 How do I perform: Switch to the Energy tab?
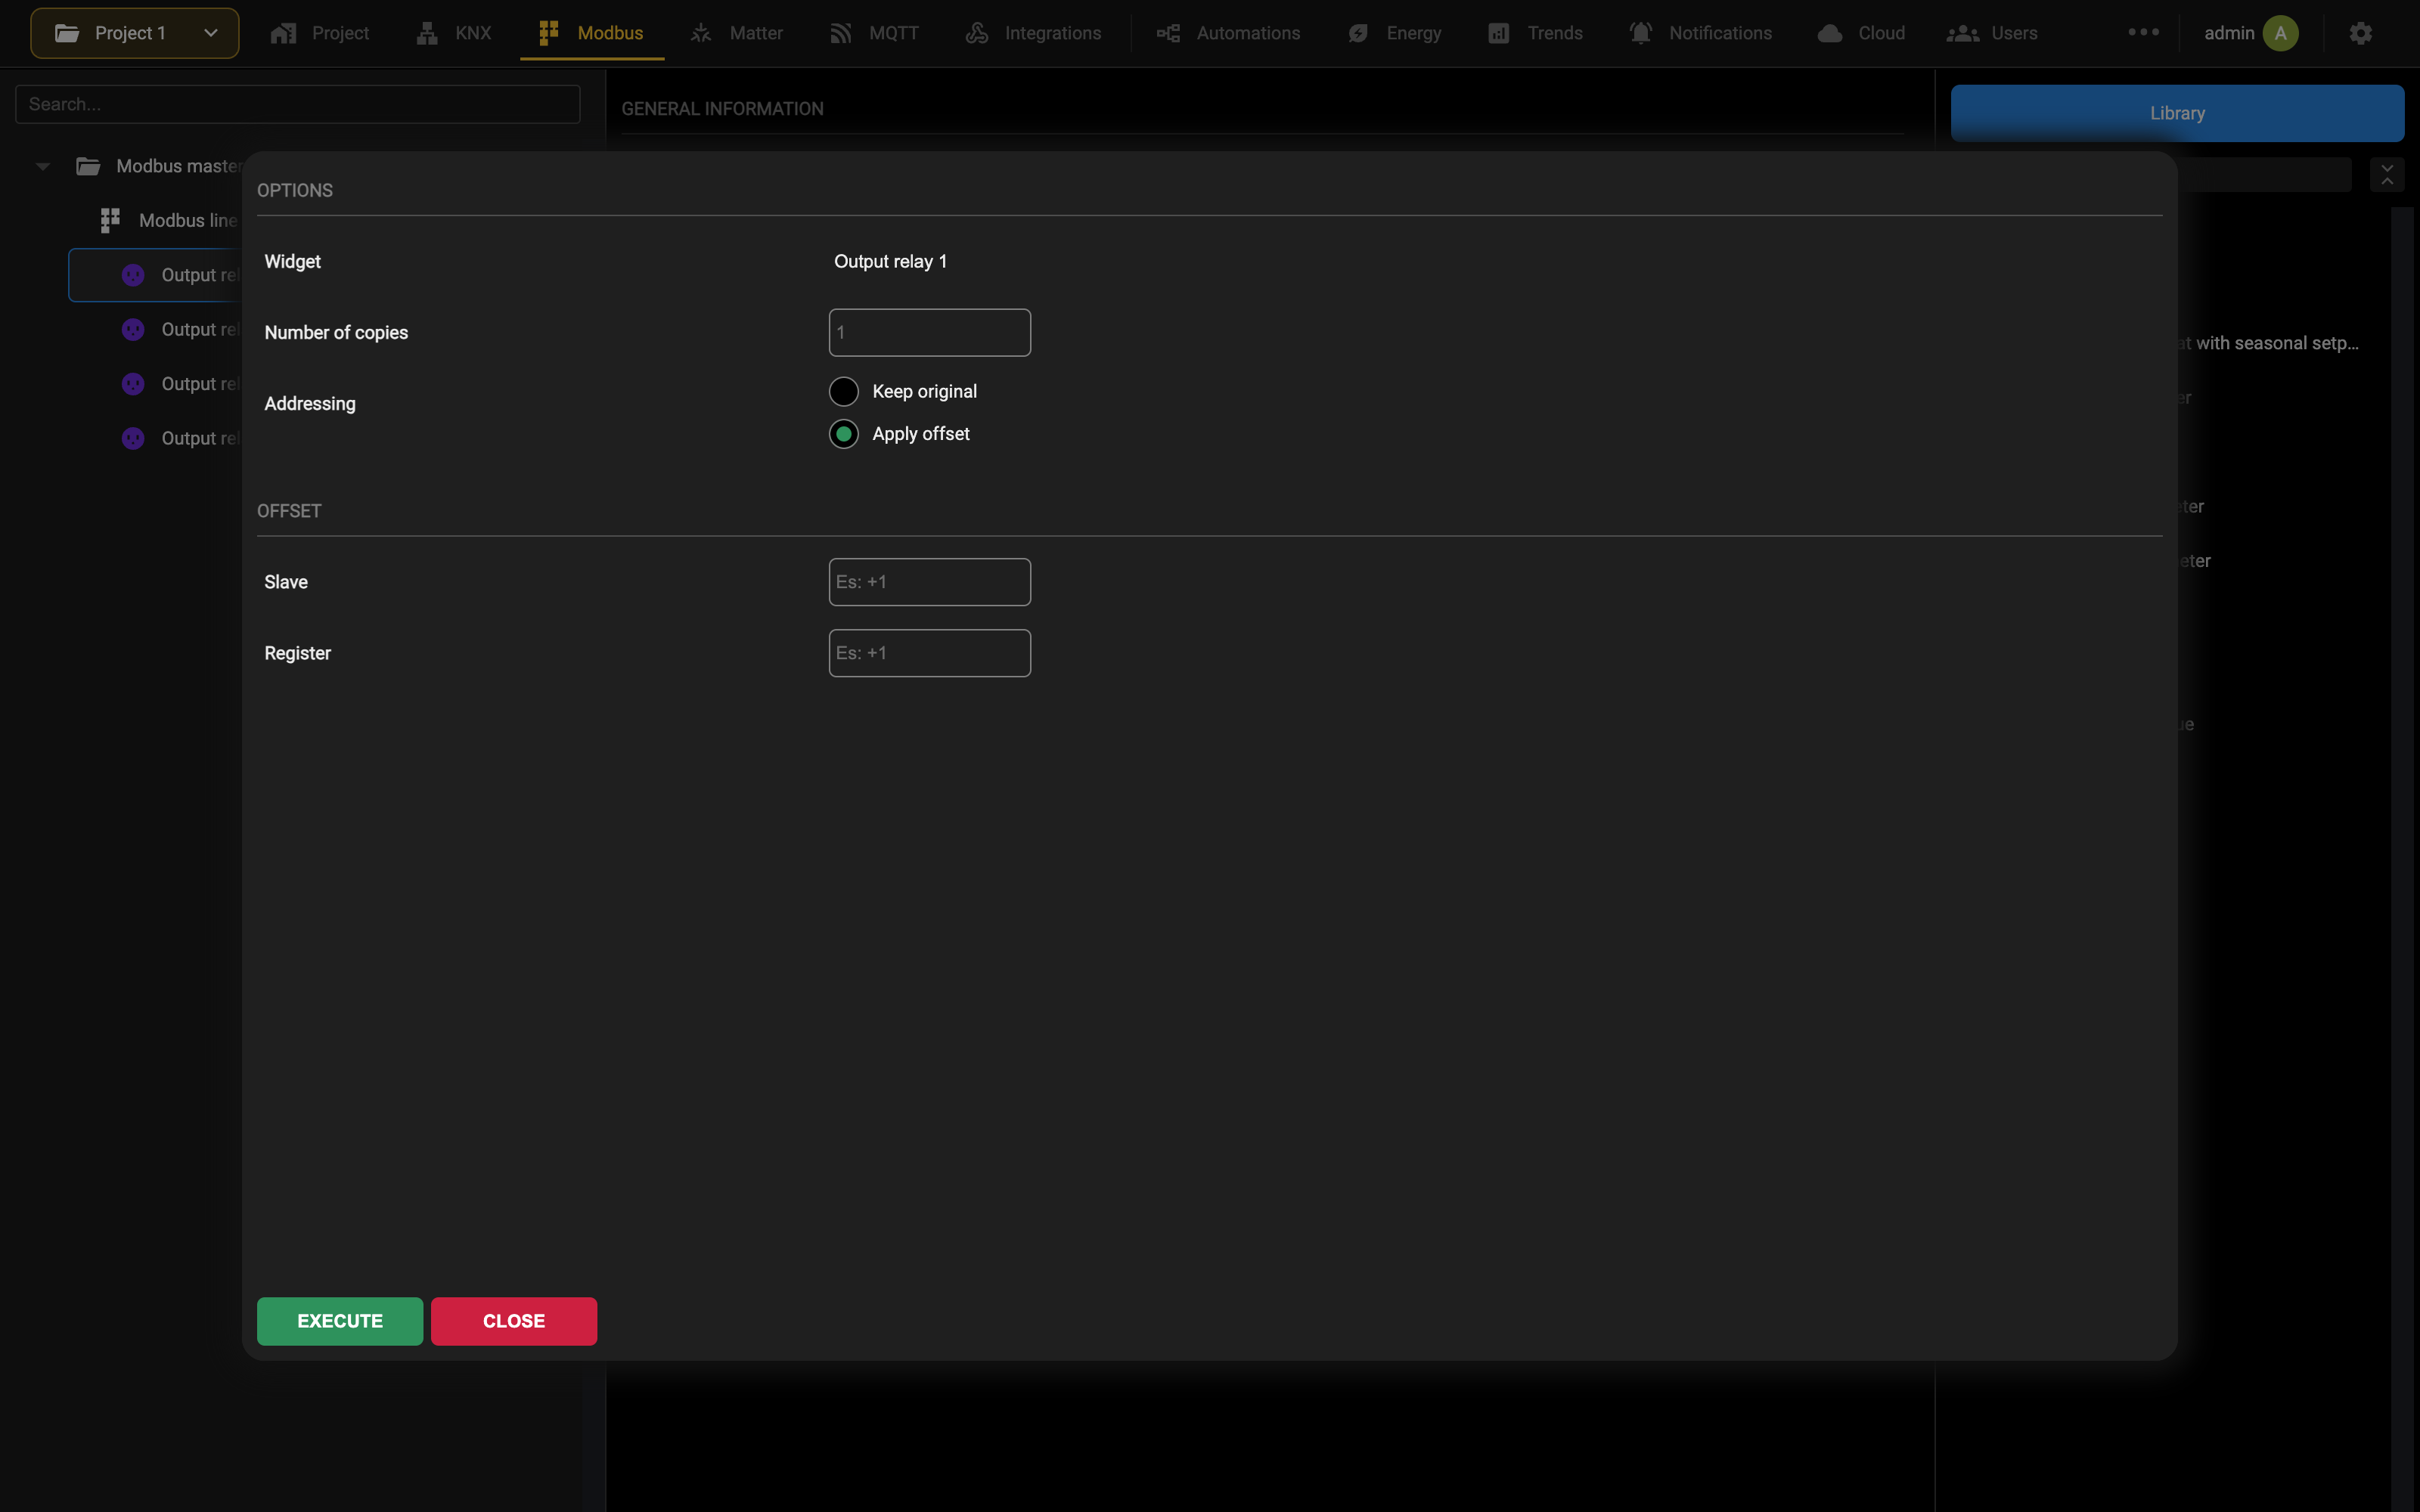click(x=1395, y=33)
